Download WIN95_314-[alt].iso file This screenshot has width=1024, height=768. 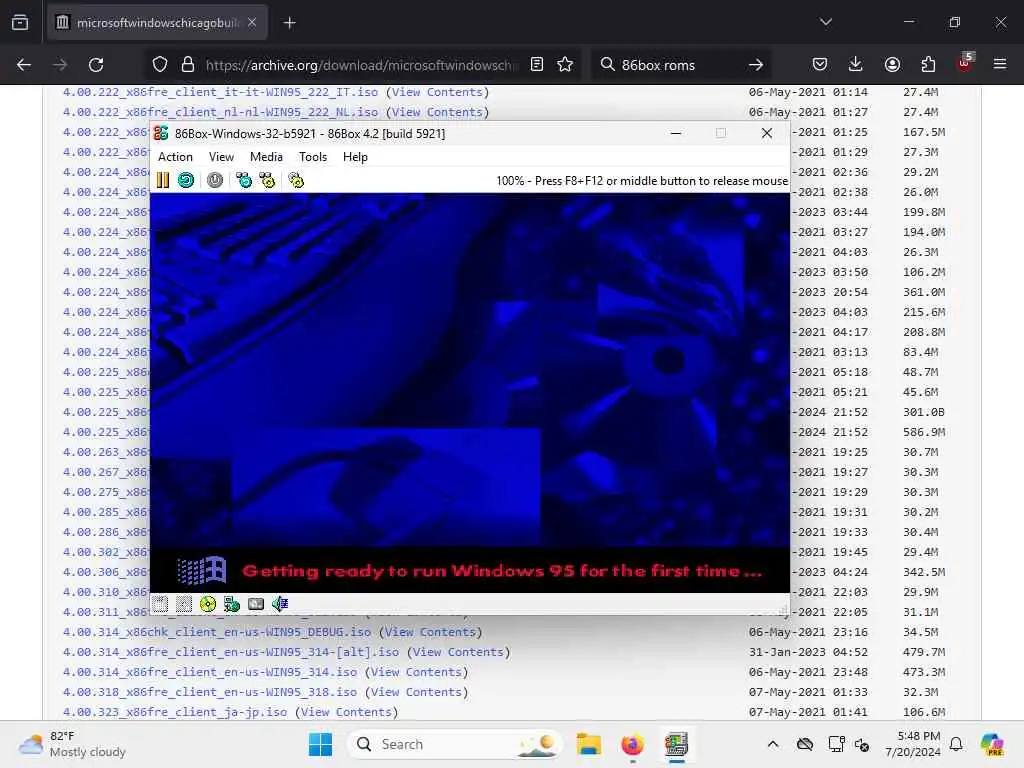(231, 652)
